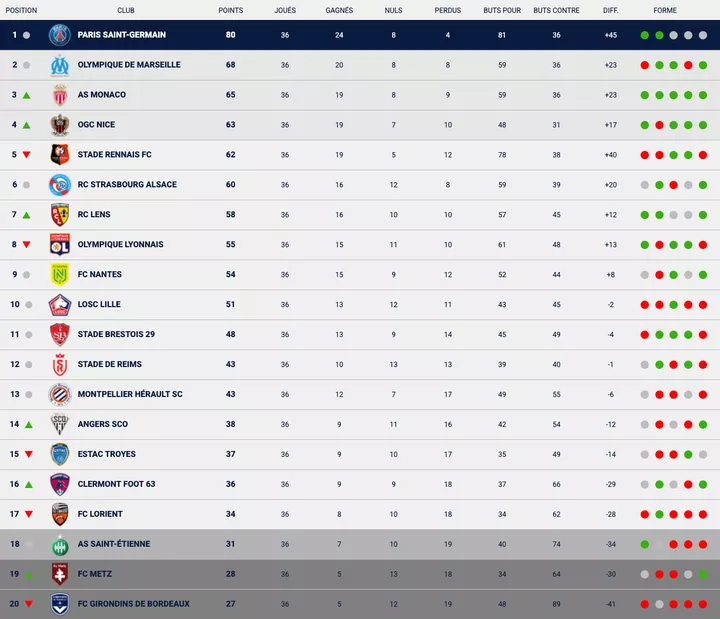Select the AS Monaco crest icon
The width and height of the screenshot is (720, 619).
coord(60,95)
